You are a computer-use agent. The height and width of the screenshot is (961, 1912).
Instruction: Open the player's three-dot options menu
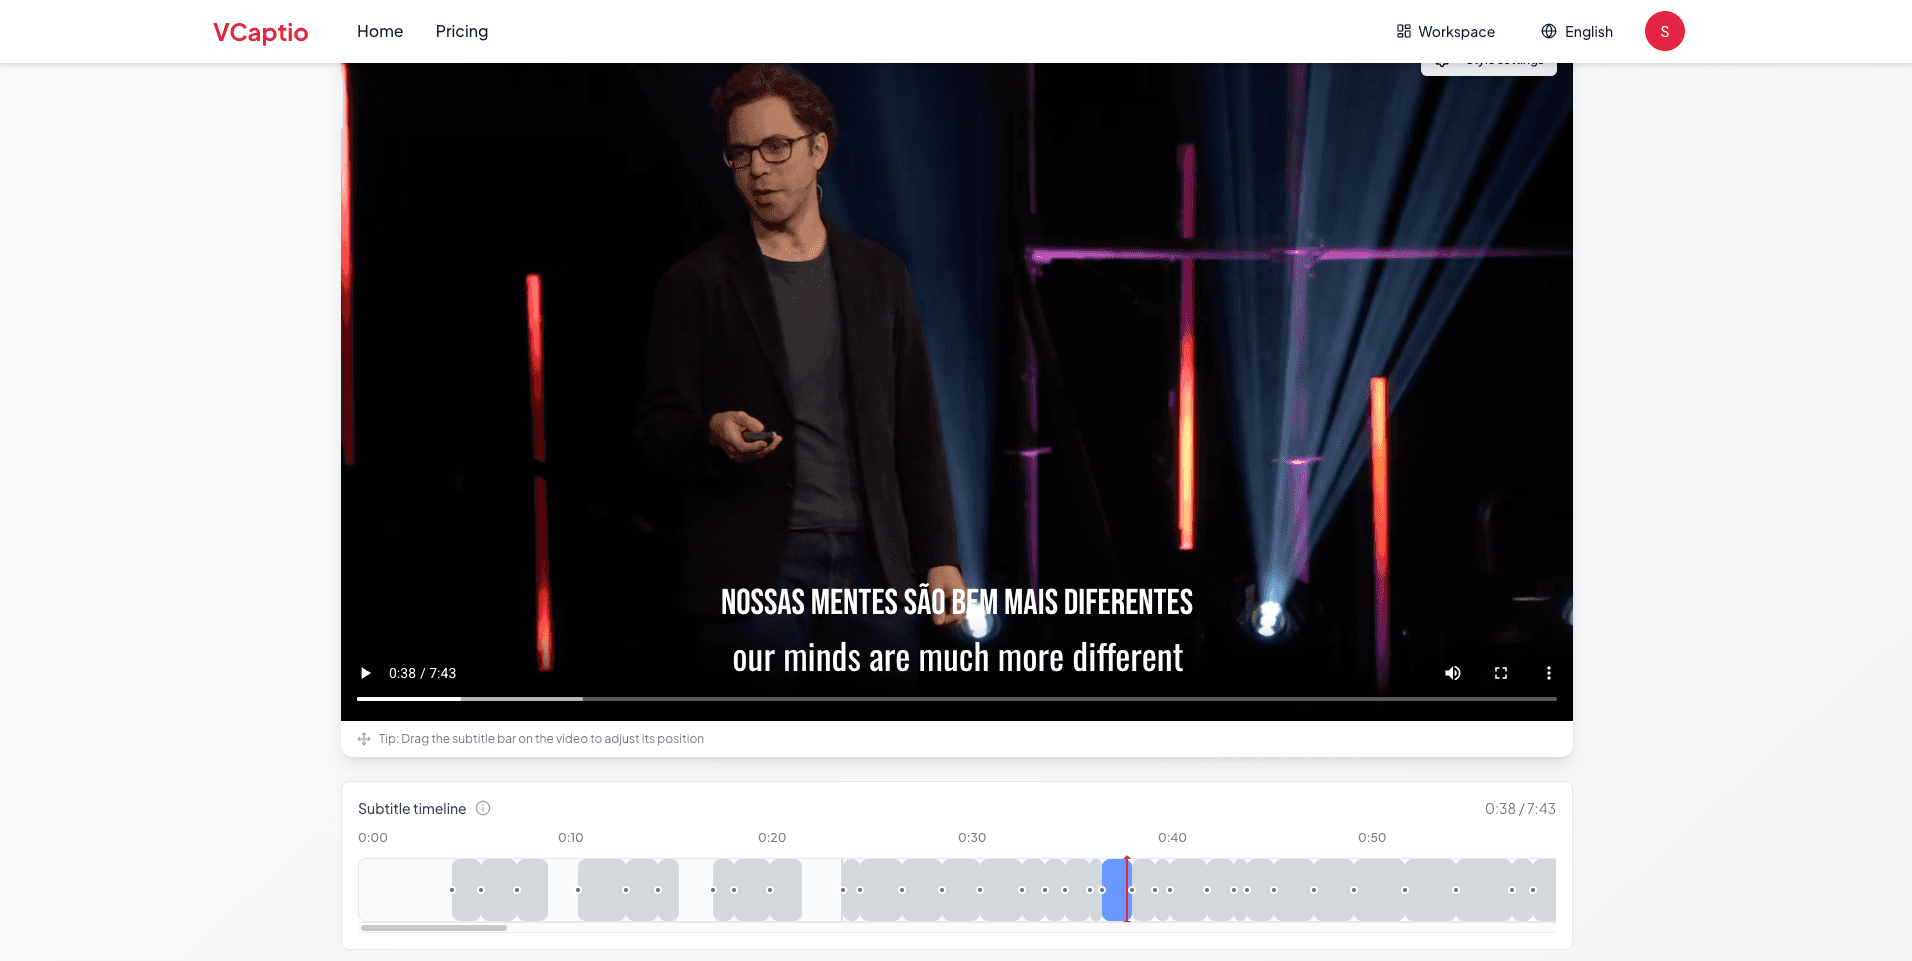point(1549,673)
